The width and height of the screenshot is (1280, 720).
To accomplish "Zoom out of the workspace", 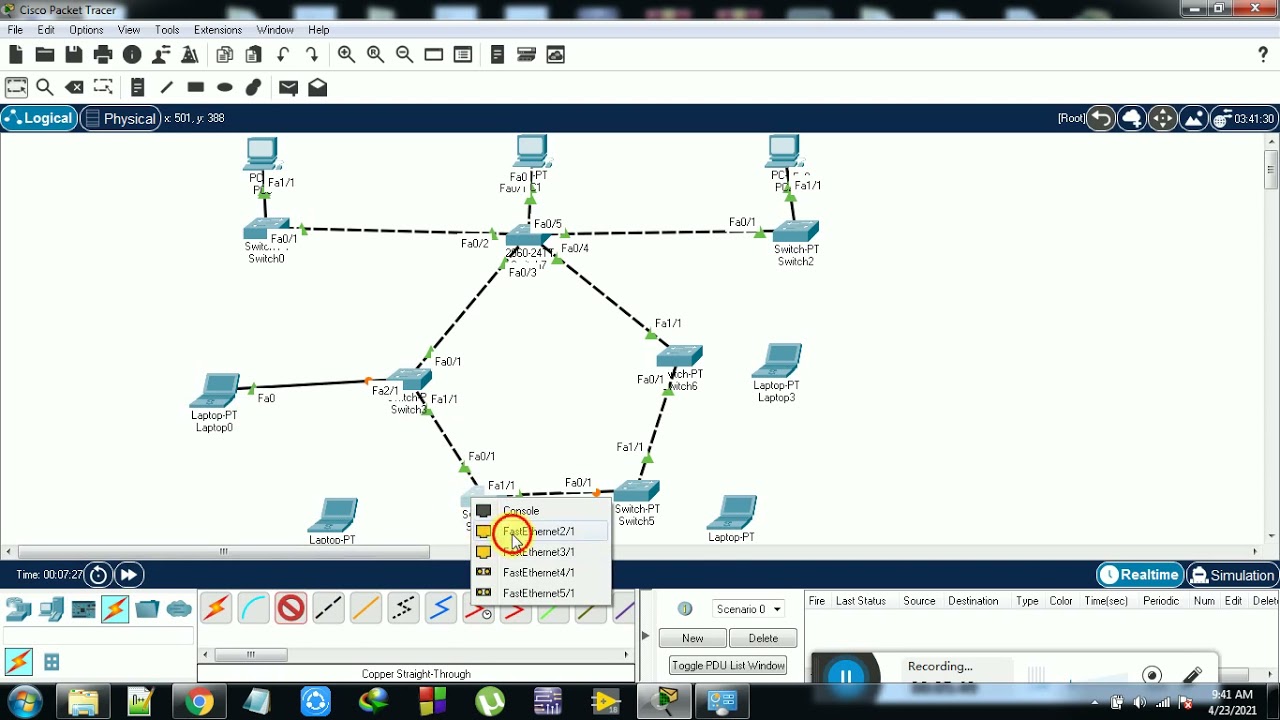I will 404,55.
